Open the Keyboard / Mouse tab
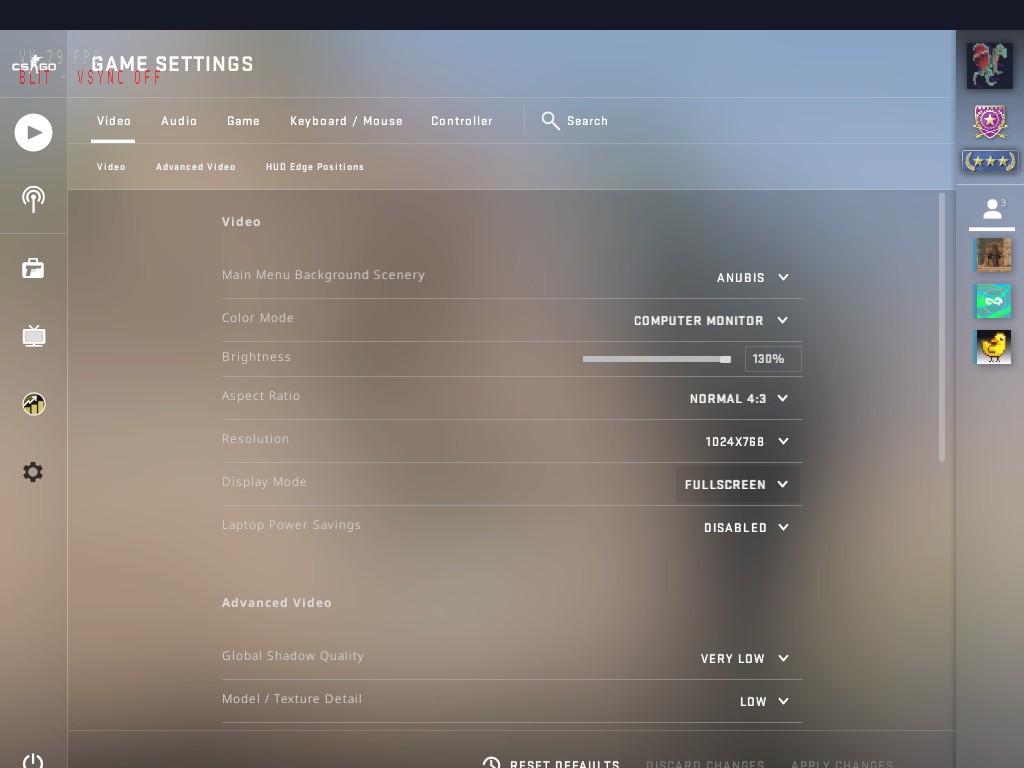Screen dimensions: 1024x768 click(346, 121)
